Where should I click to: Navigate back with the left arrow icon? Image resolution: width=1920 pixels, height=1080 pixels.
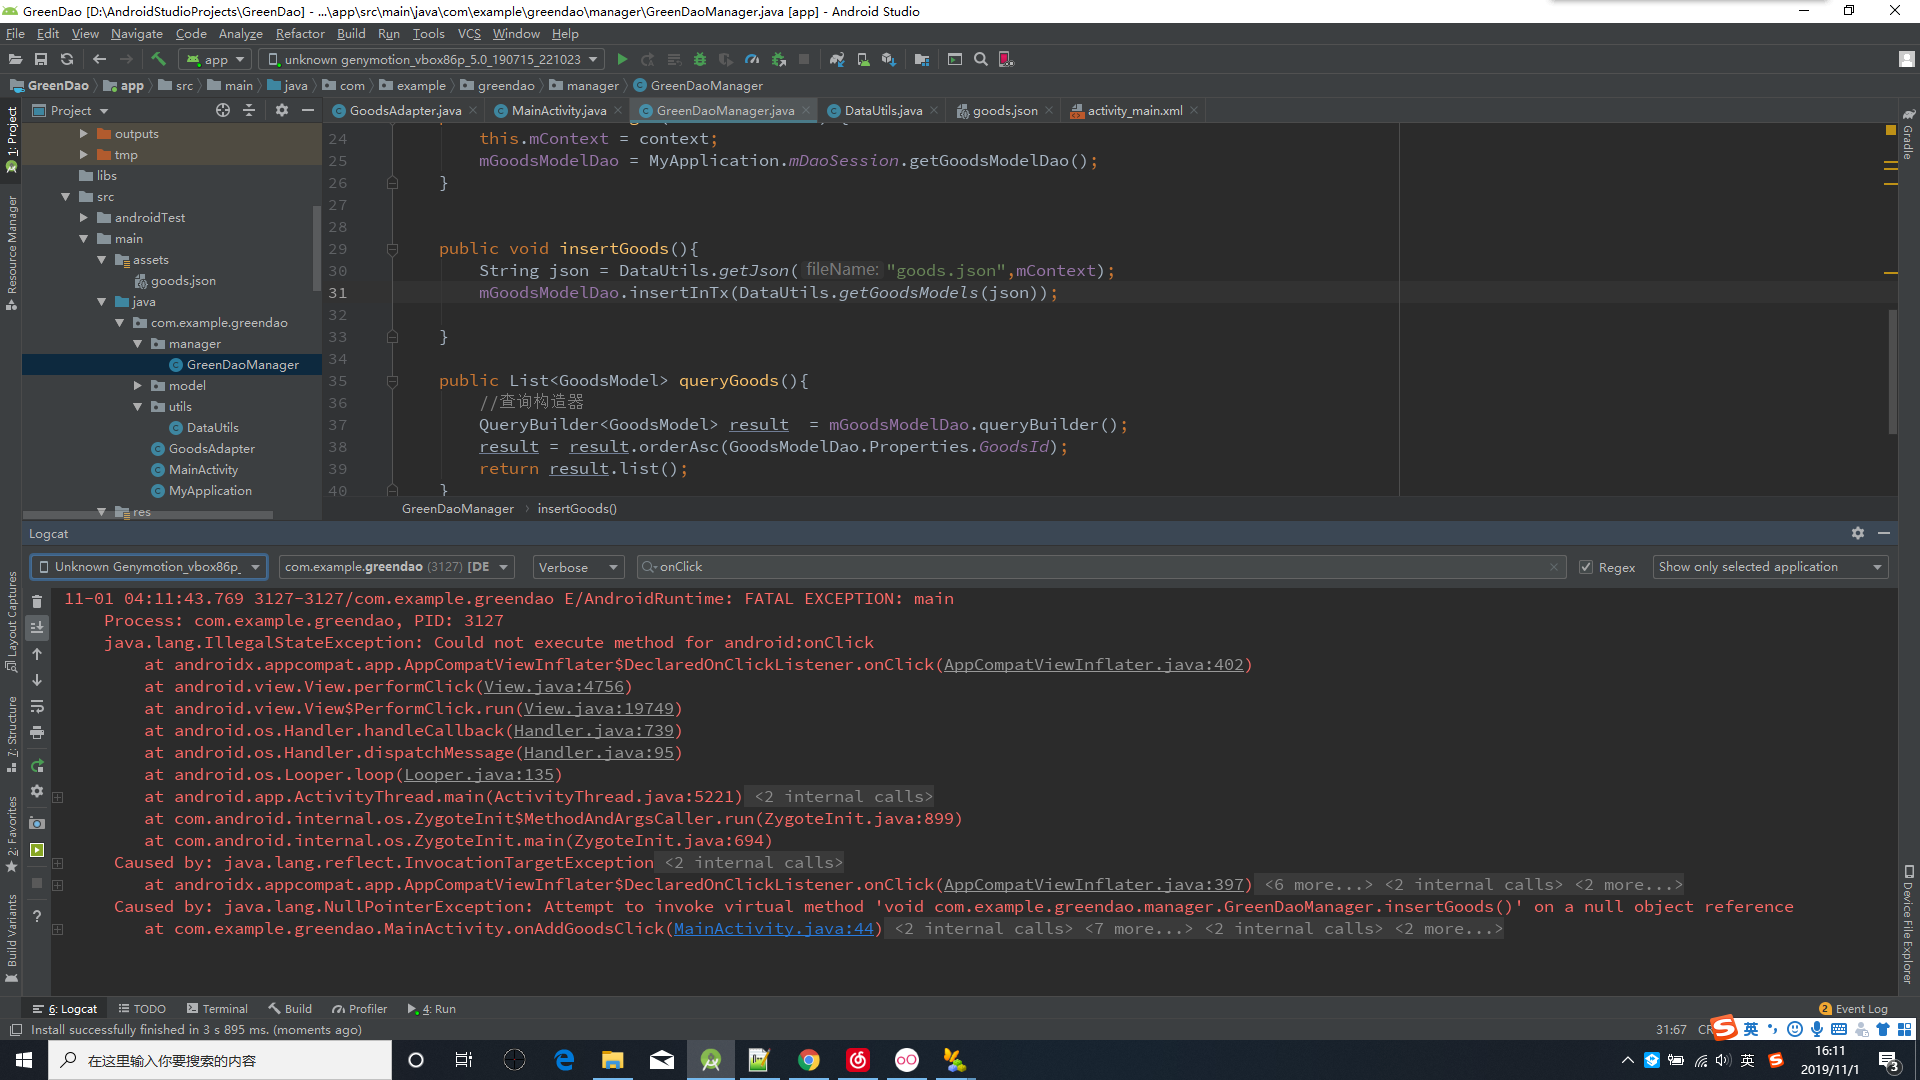(x=99, y=59)
